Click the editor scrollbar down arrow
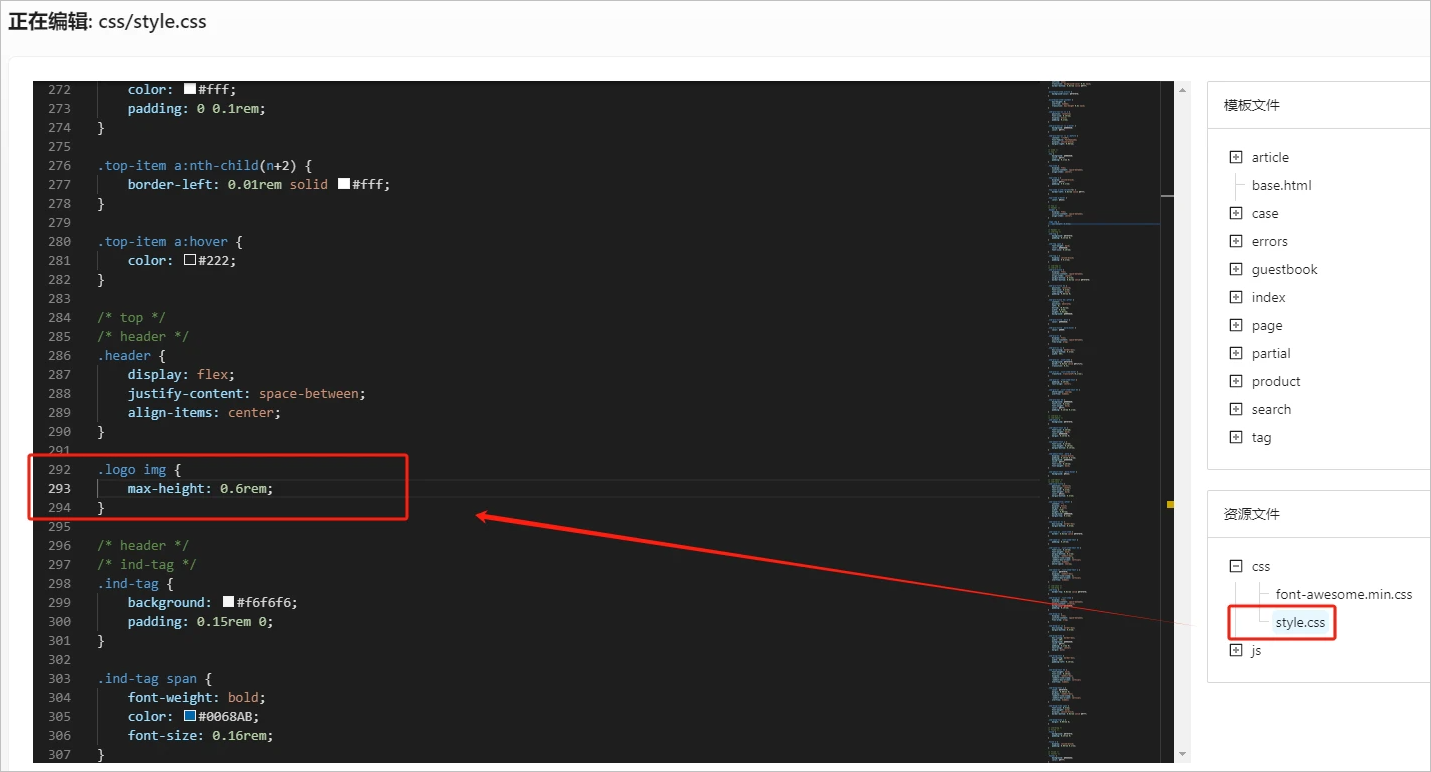 click(x=1182, y=754)
